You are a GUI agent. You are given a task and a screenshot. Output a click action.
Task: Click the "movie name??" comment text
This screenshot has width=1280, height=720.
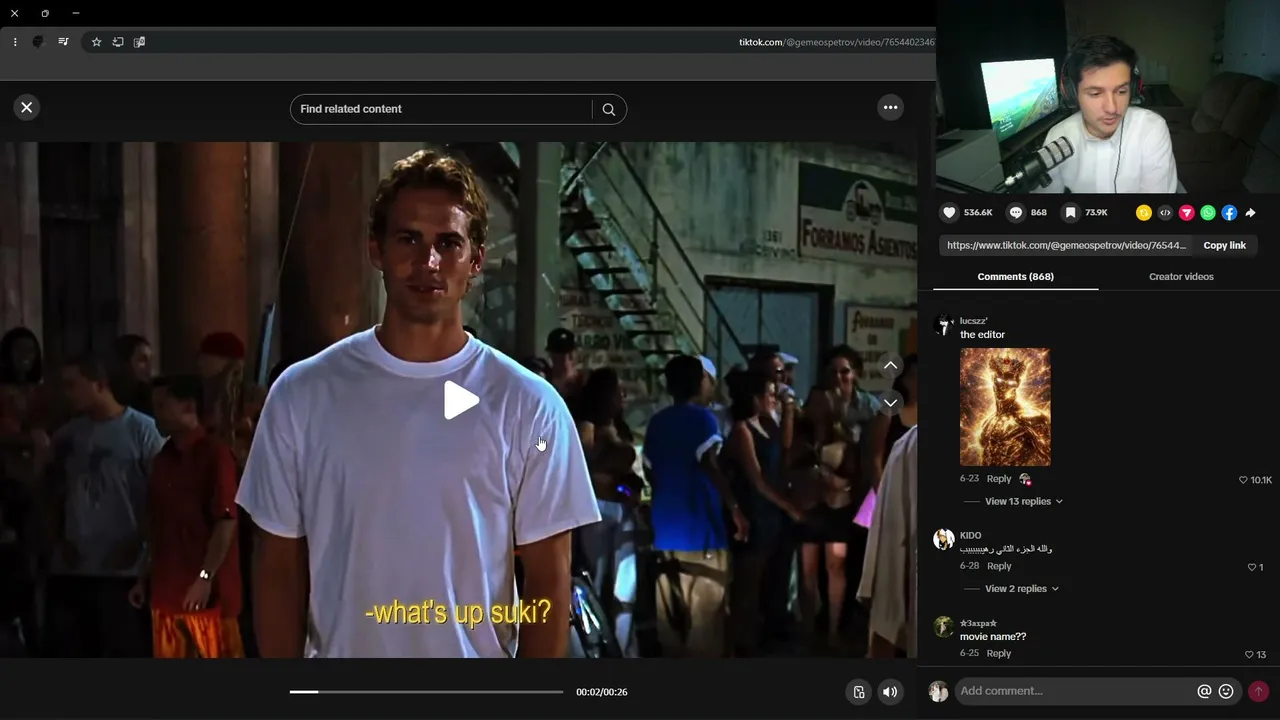[993, 637]
